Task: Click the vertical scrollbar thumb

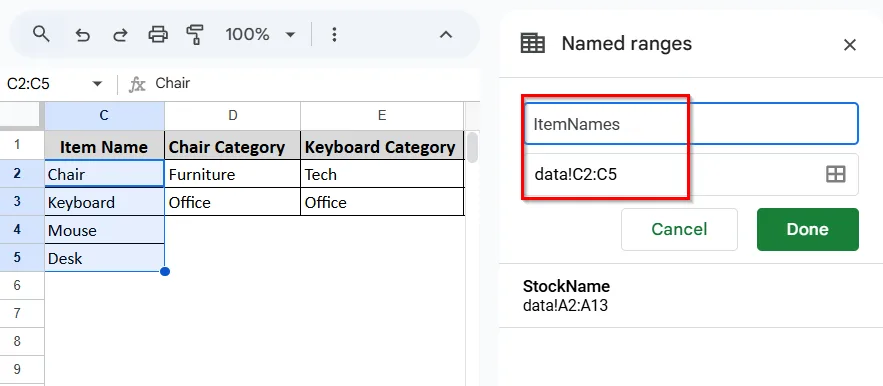Action: click(x=472, y=147)
